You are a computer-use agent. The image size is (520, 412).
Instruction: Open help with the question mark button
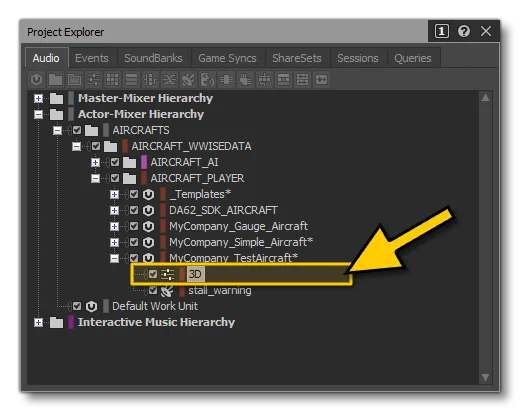464,31
